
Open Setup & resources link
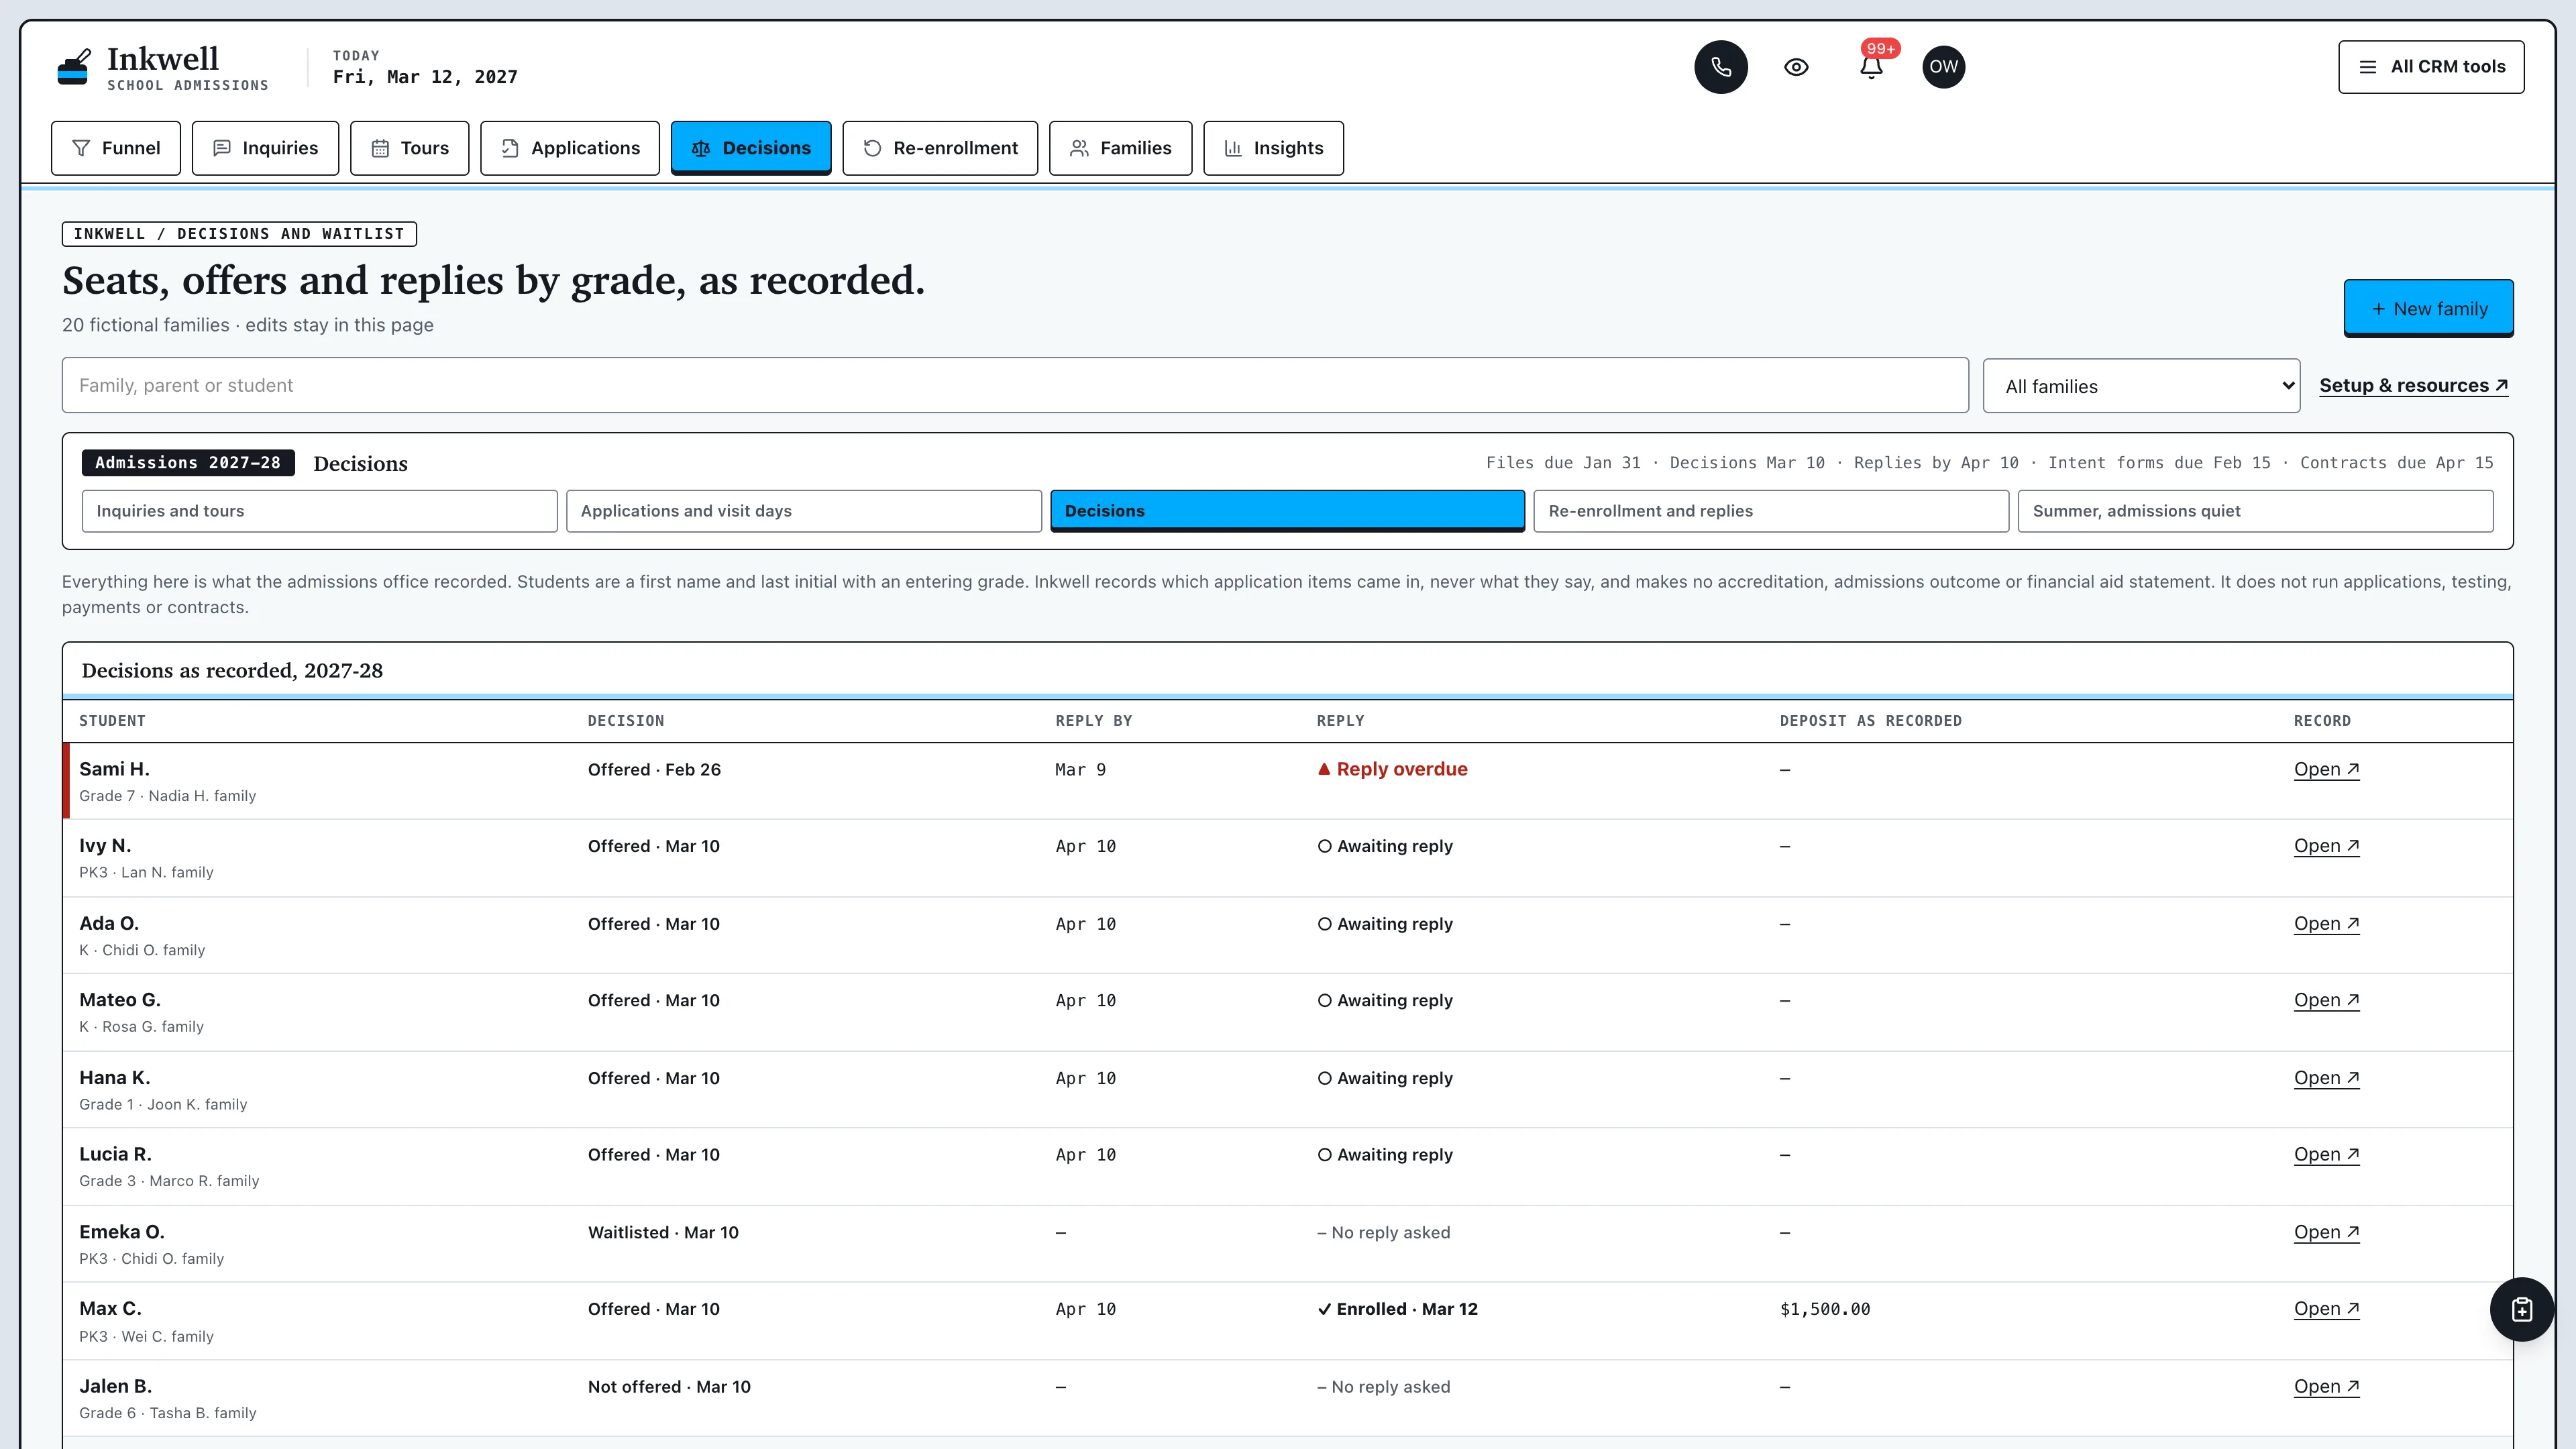click(x=2413, y=385)
